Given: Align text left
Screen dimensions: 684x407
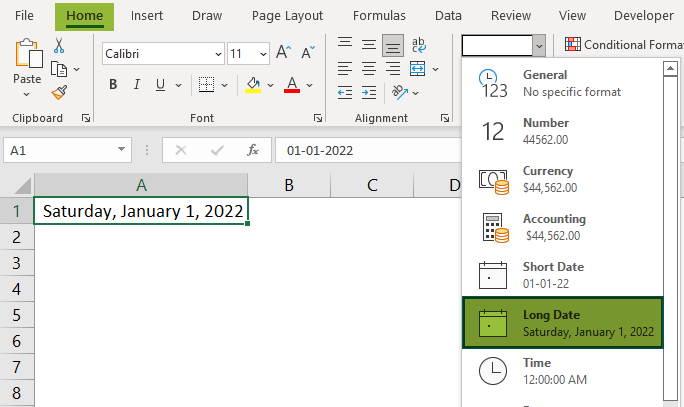Looking at the screenshot, I should [345, 68].
